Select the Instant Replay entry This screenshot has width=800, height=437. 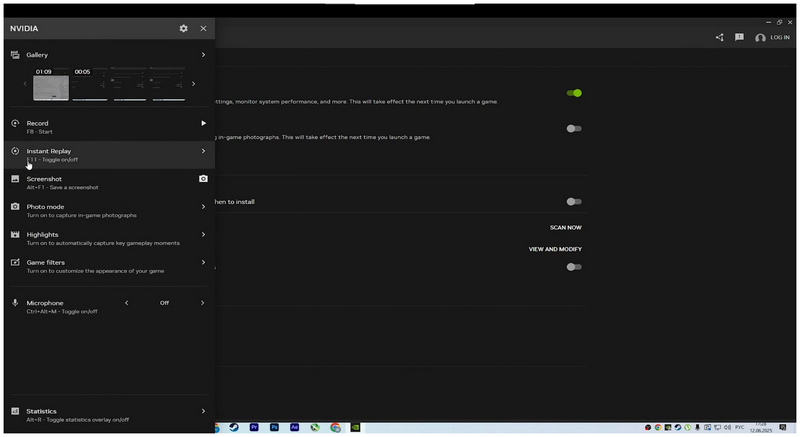click(x=109, y=155)
